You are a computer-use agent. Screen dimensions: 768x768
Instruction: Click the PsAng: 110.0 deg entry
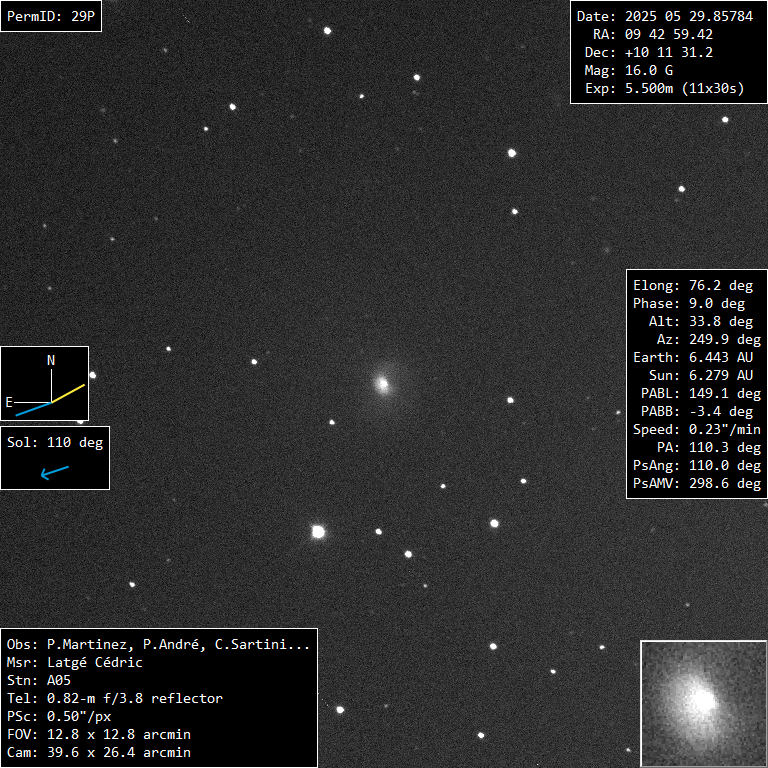click(696, 466)
